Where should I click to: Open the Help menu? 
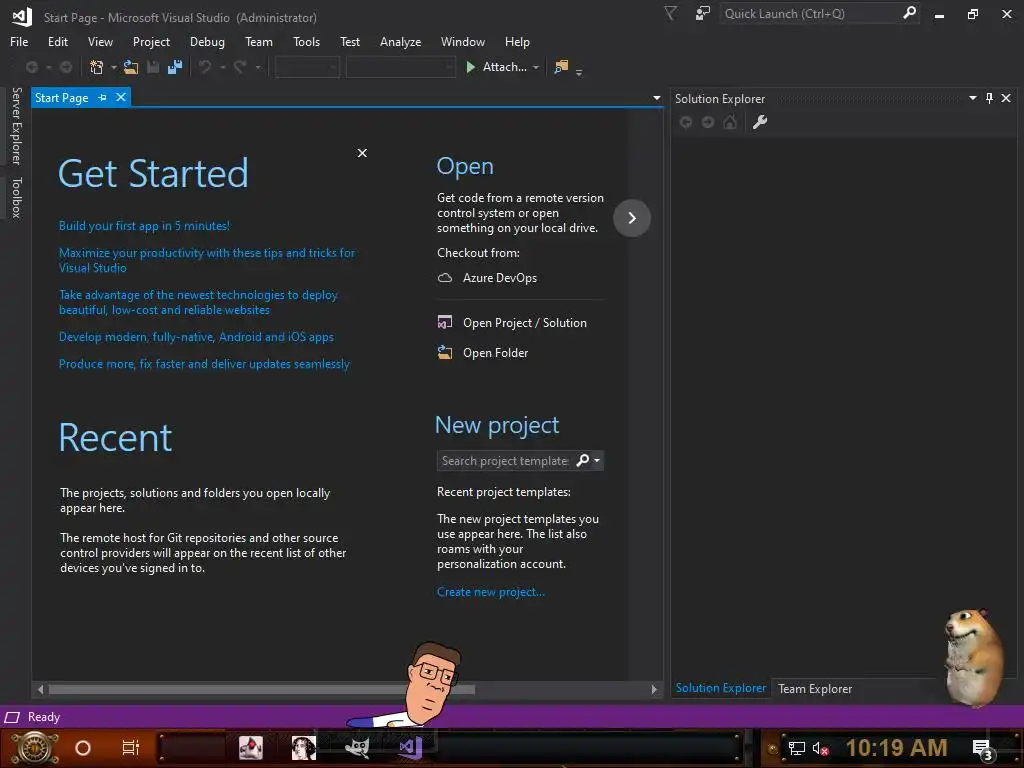(517, 42)
